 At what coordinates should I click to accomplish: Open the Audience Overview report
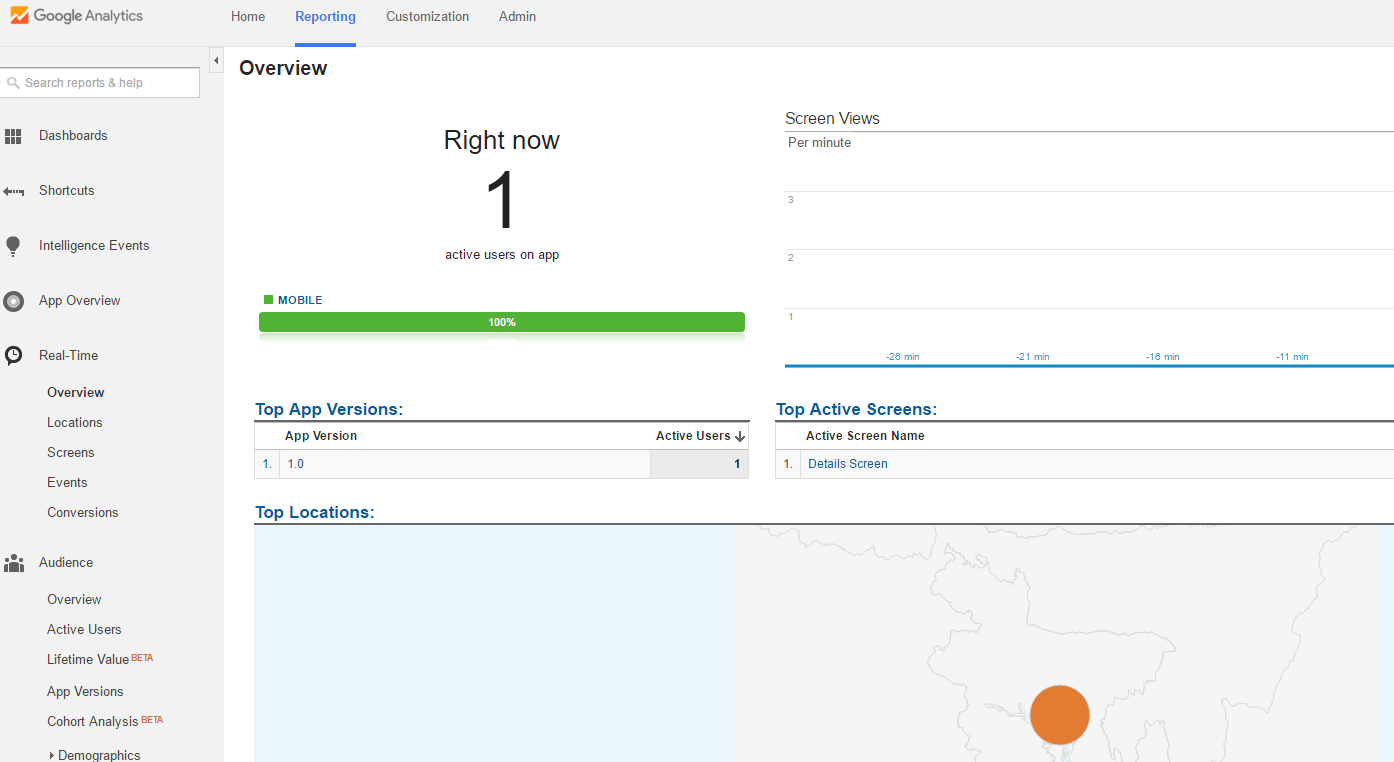pos(74,600)
